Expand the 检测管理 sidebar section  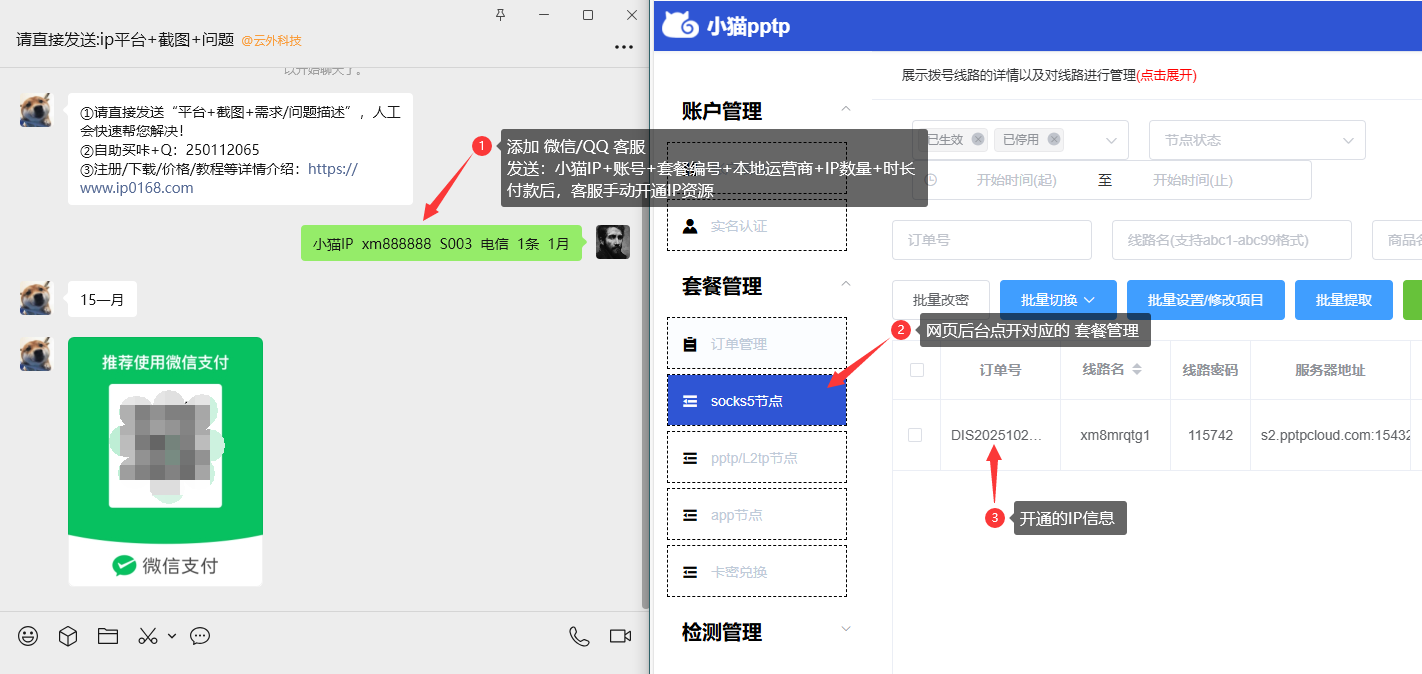pyautogui.click(x=846, y=631)
